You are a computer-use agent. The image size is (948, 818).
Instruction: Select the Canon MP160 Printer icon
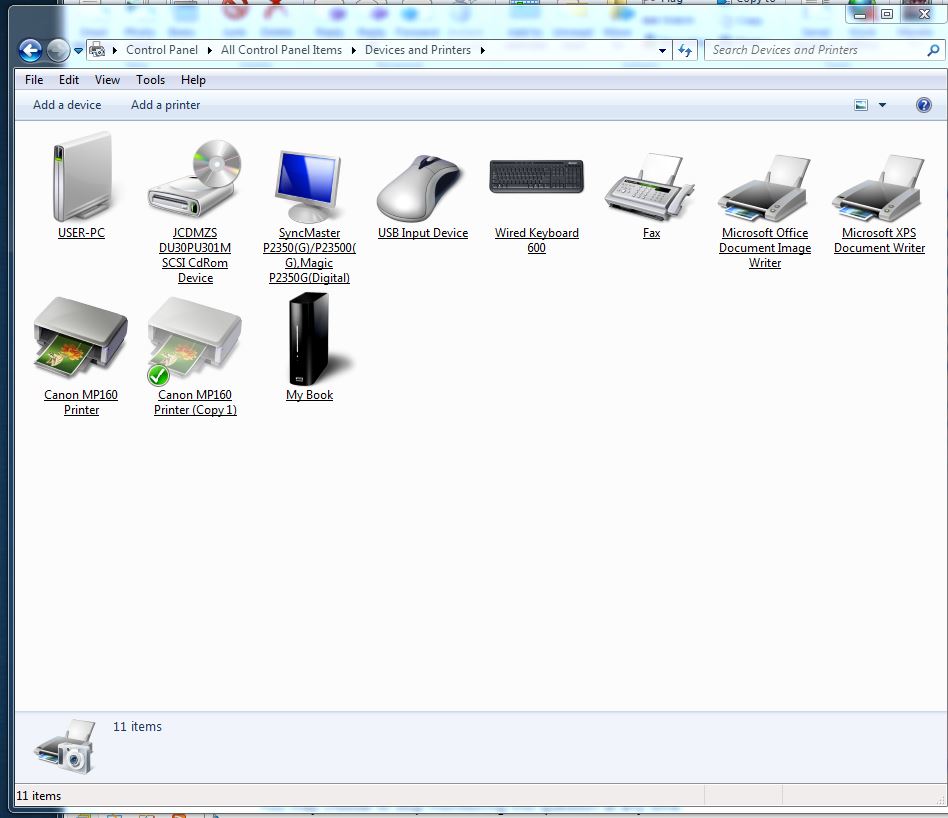[80, 337]
